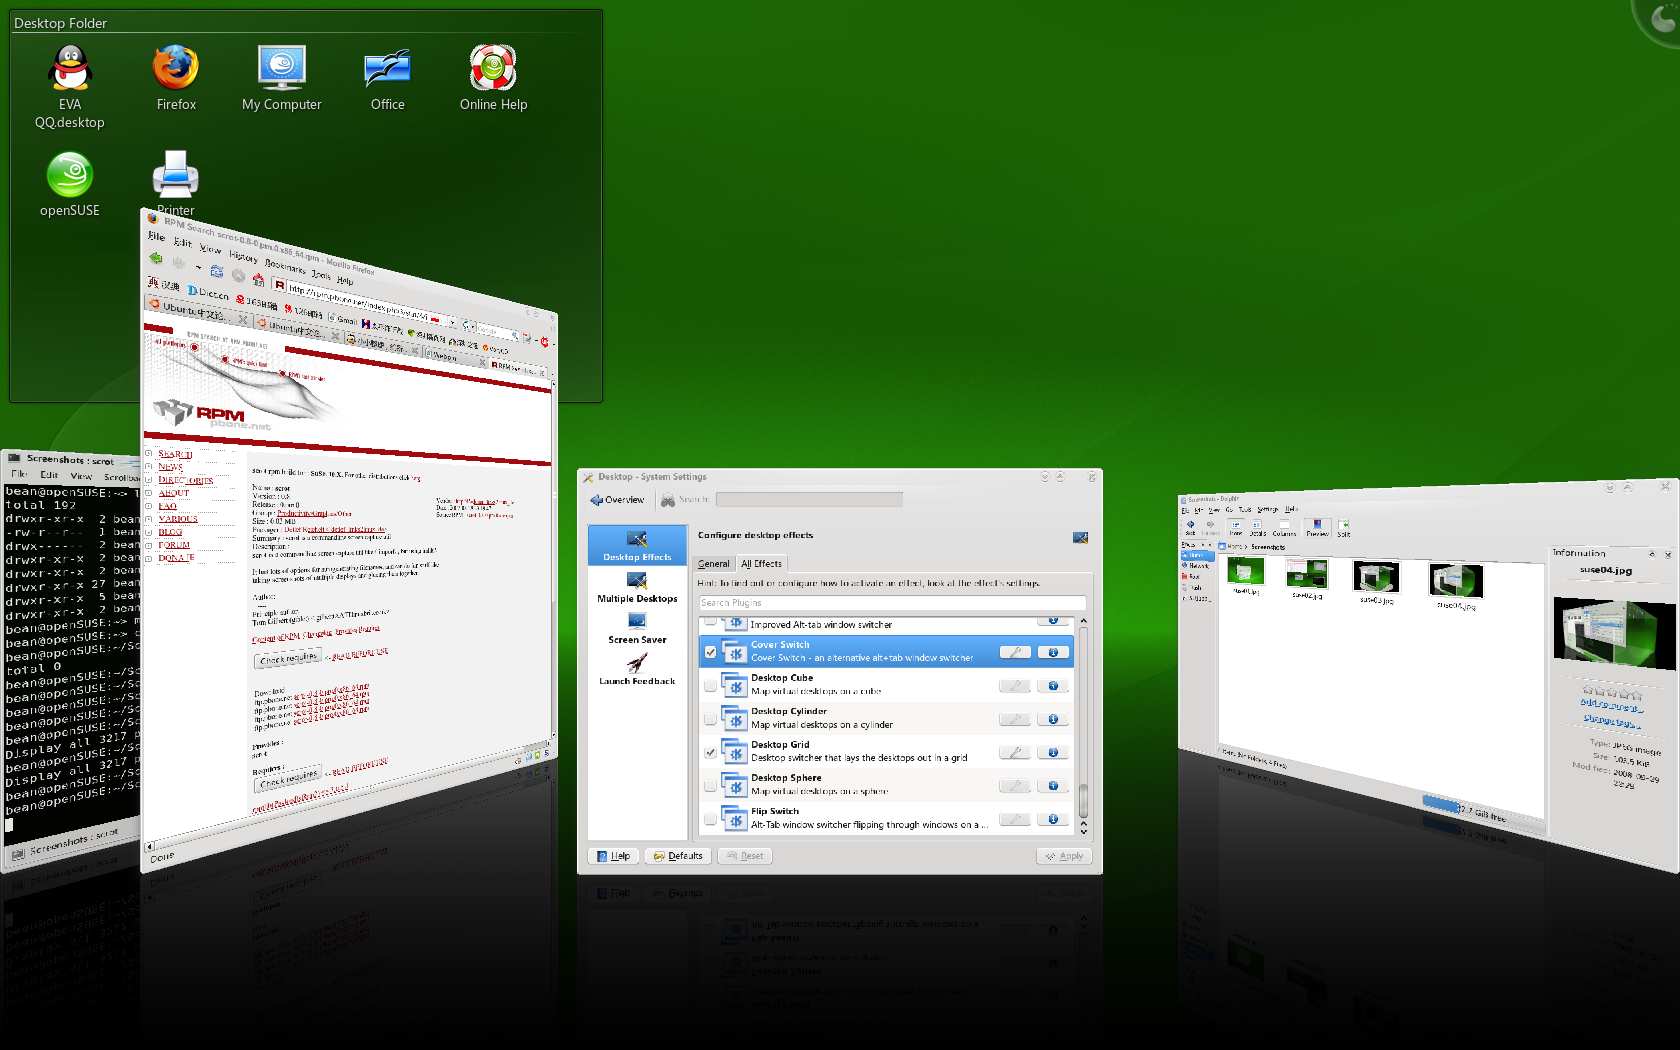The height and width of the screenshot is (1050, 1680).
Task: Select suse02.jpg thumbnail in Dolphin
Action: coord(1306,579)
